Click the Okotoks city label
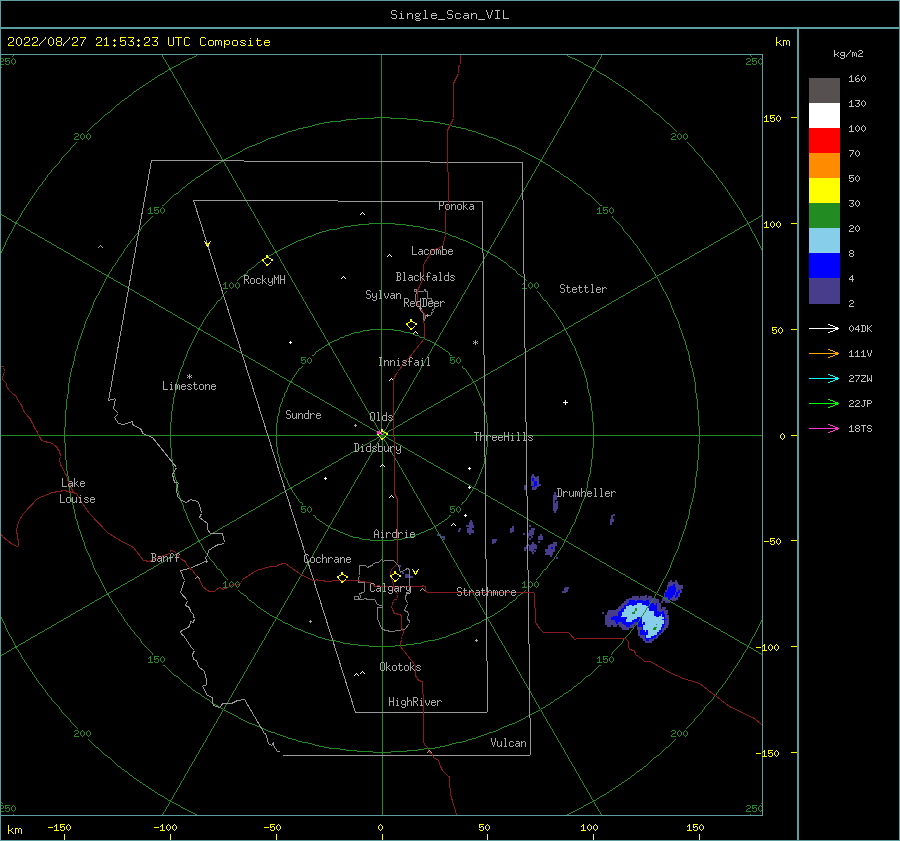Screen dimensions: 900x841 point(400,667)
